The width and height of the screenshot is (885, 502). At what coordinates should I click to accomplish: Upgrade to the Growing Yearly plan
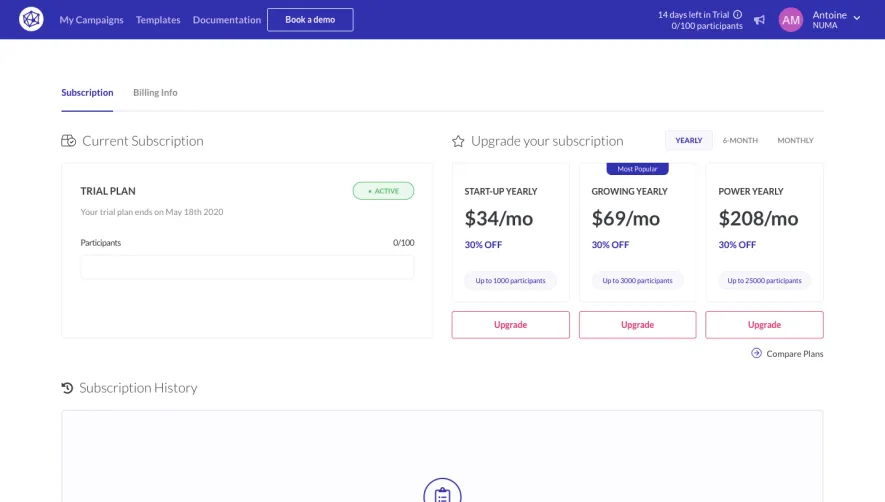pyautogui.click(x=637, y=325)
